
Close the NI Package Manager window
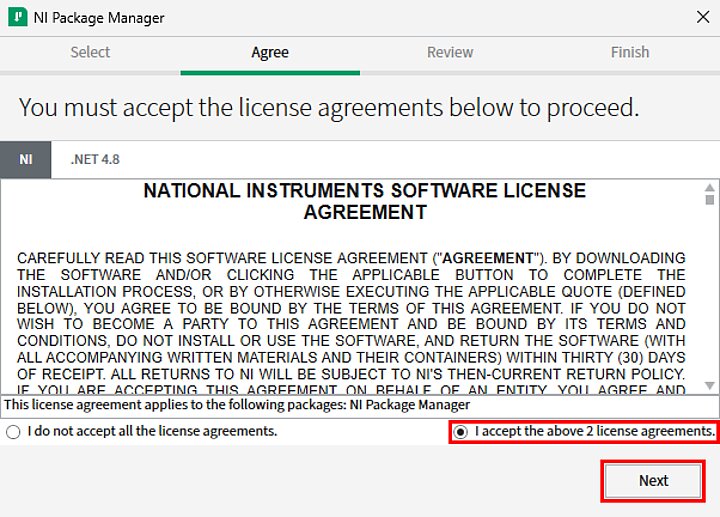(x=702, y=18)
